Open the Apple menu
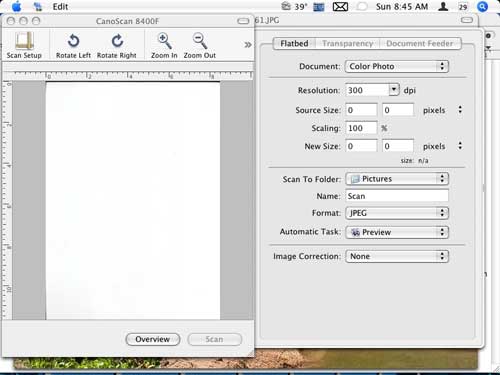Viewport: 500px width, 375px height. (17, 6)
